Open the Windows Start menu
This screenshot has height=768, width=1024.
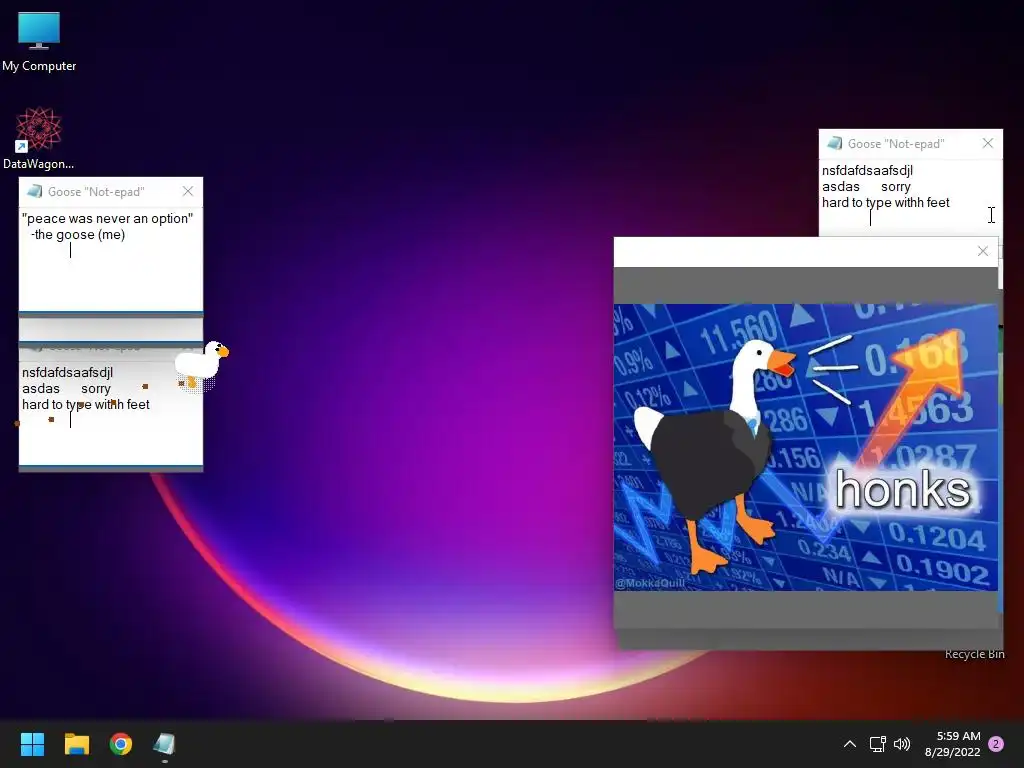(32, 744)
